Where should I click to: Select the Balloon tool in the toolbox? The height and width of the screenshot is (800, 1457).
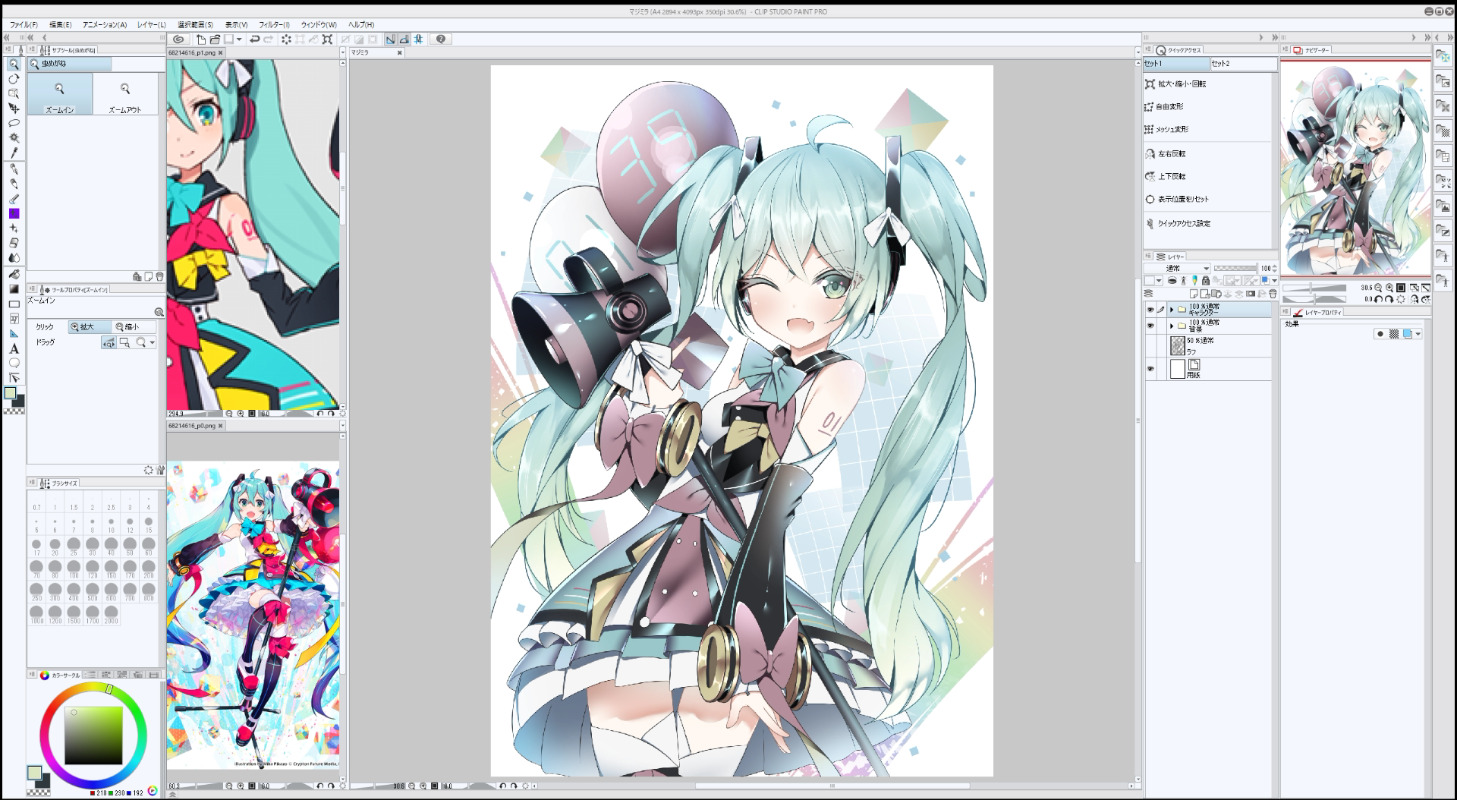14,362
